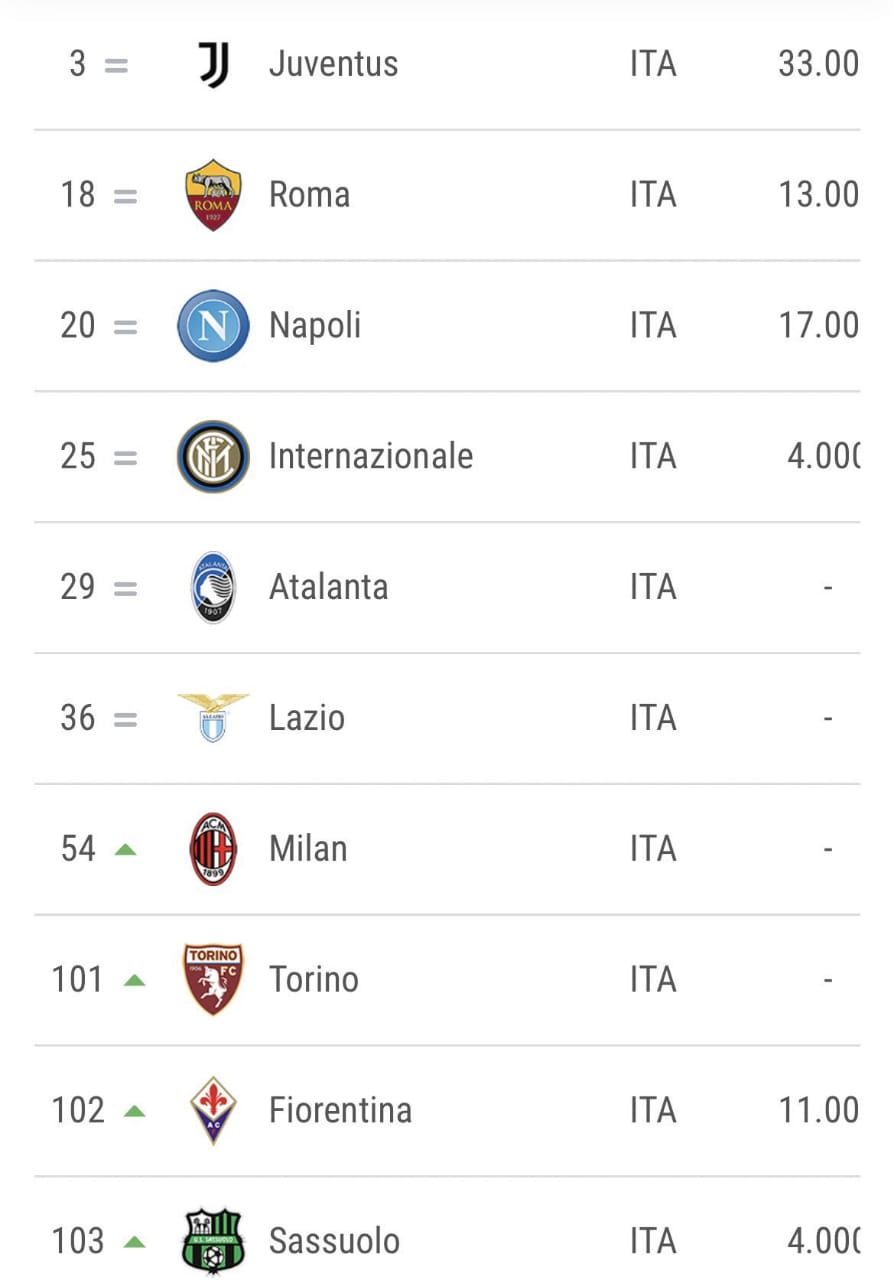Click the Fiorentina club crest
This screenshot has height=1280, width=894.
coord(213,1110)
